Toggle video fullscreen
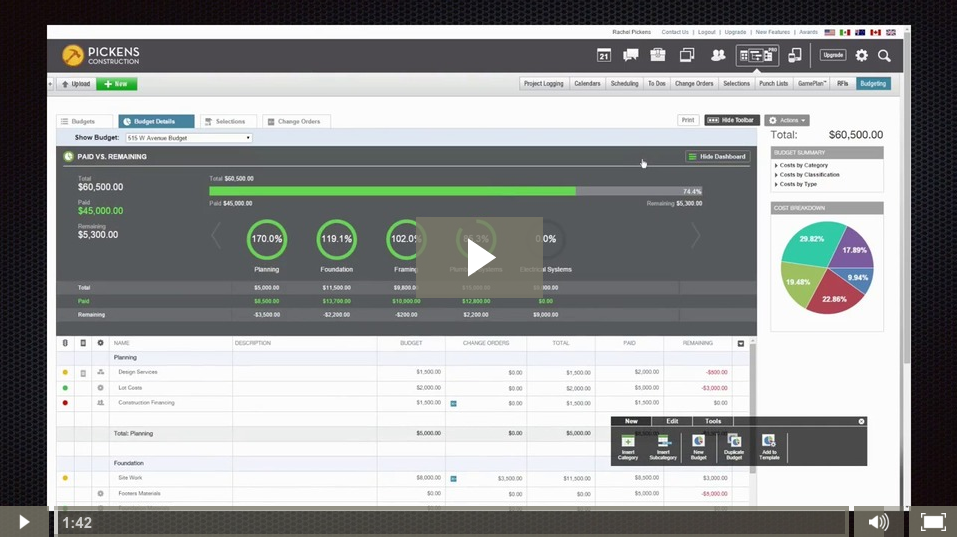Screen dimensions: 957x537 click(x=933, y=522)
